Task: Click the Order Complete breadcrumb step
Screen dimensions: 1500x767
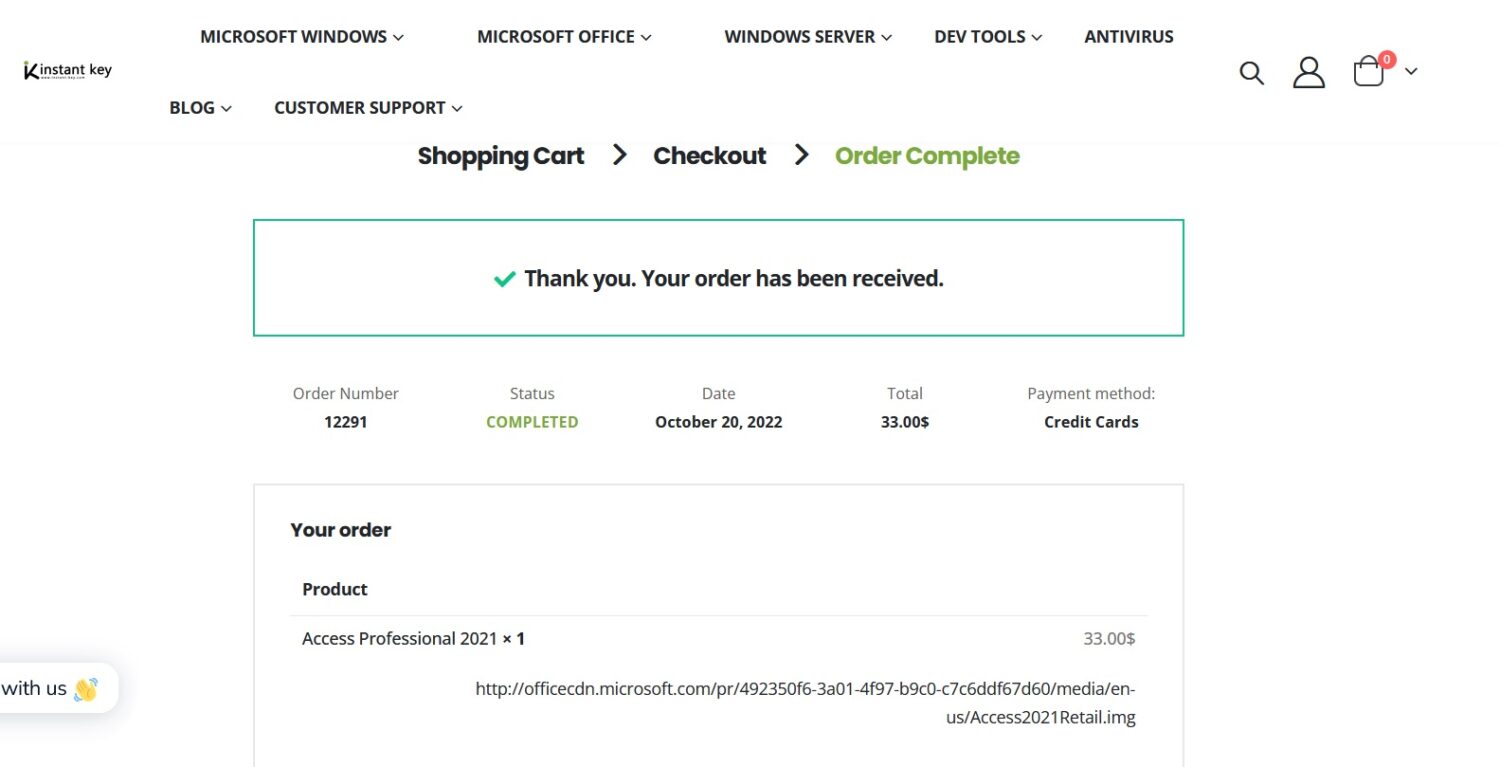Action: pyautogui.click(x=927, y=156)
